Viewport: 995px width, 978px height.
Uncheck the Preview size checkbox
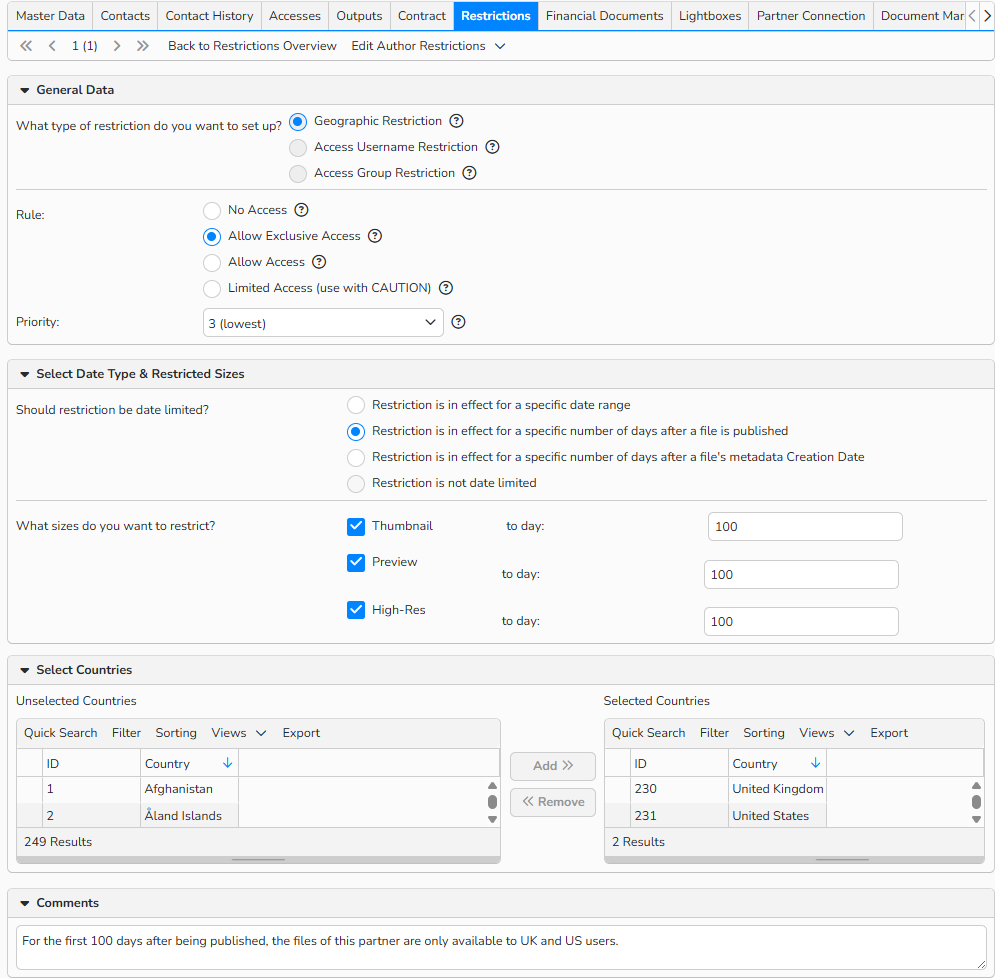click(x=356, y=562)
